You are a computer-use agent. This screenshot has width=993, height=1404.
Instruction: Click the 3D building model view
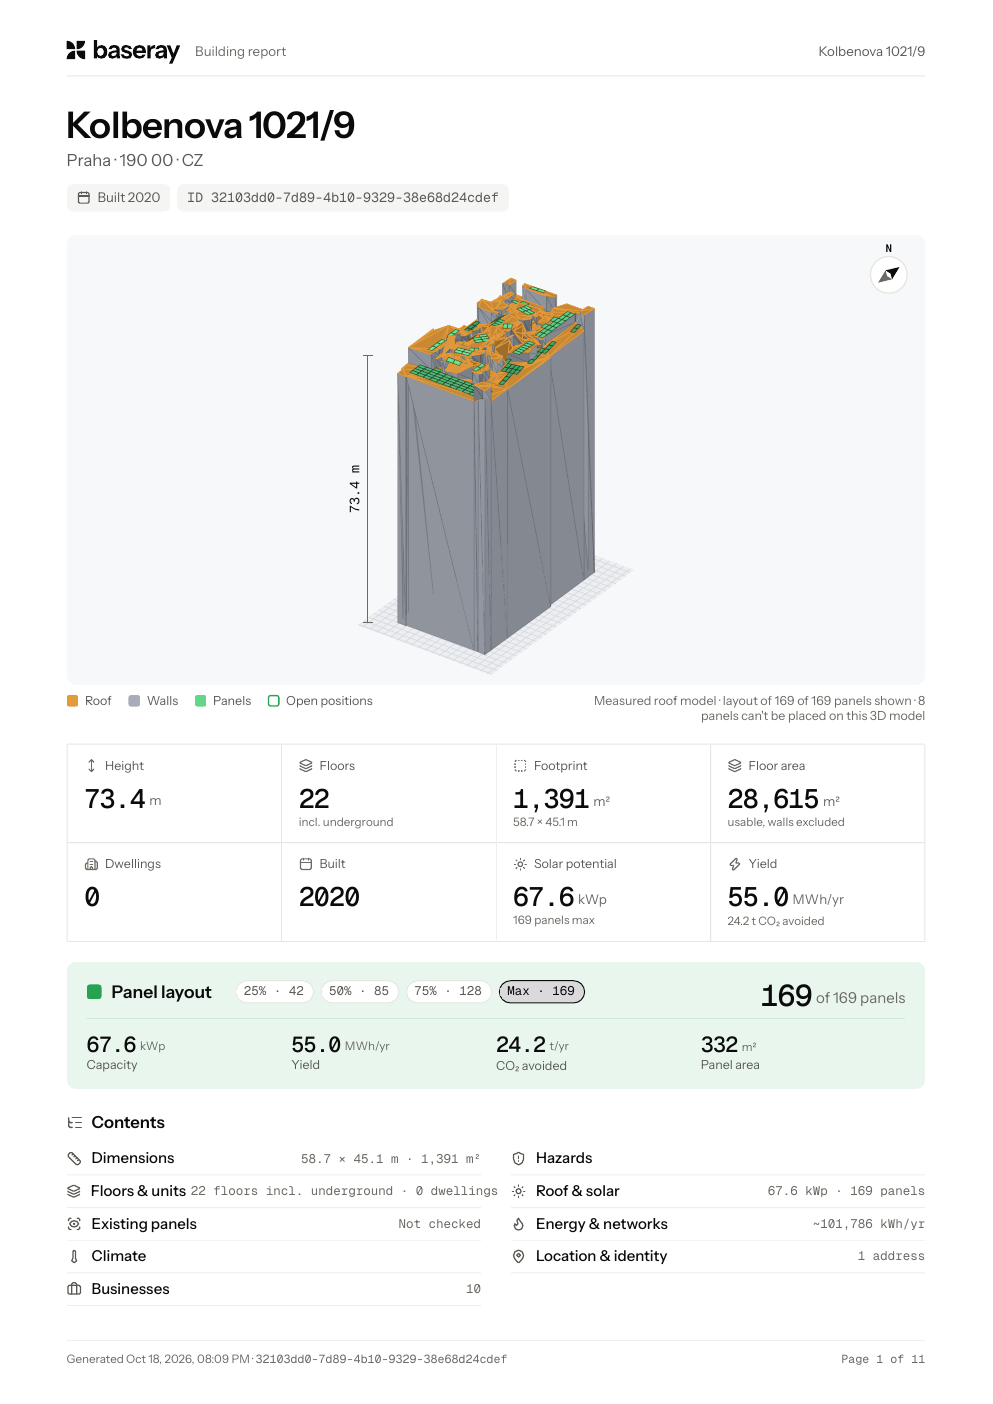pos(496,460)
